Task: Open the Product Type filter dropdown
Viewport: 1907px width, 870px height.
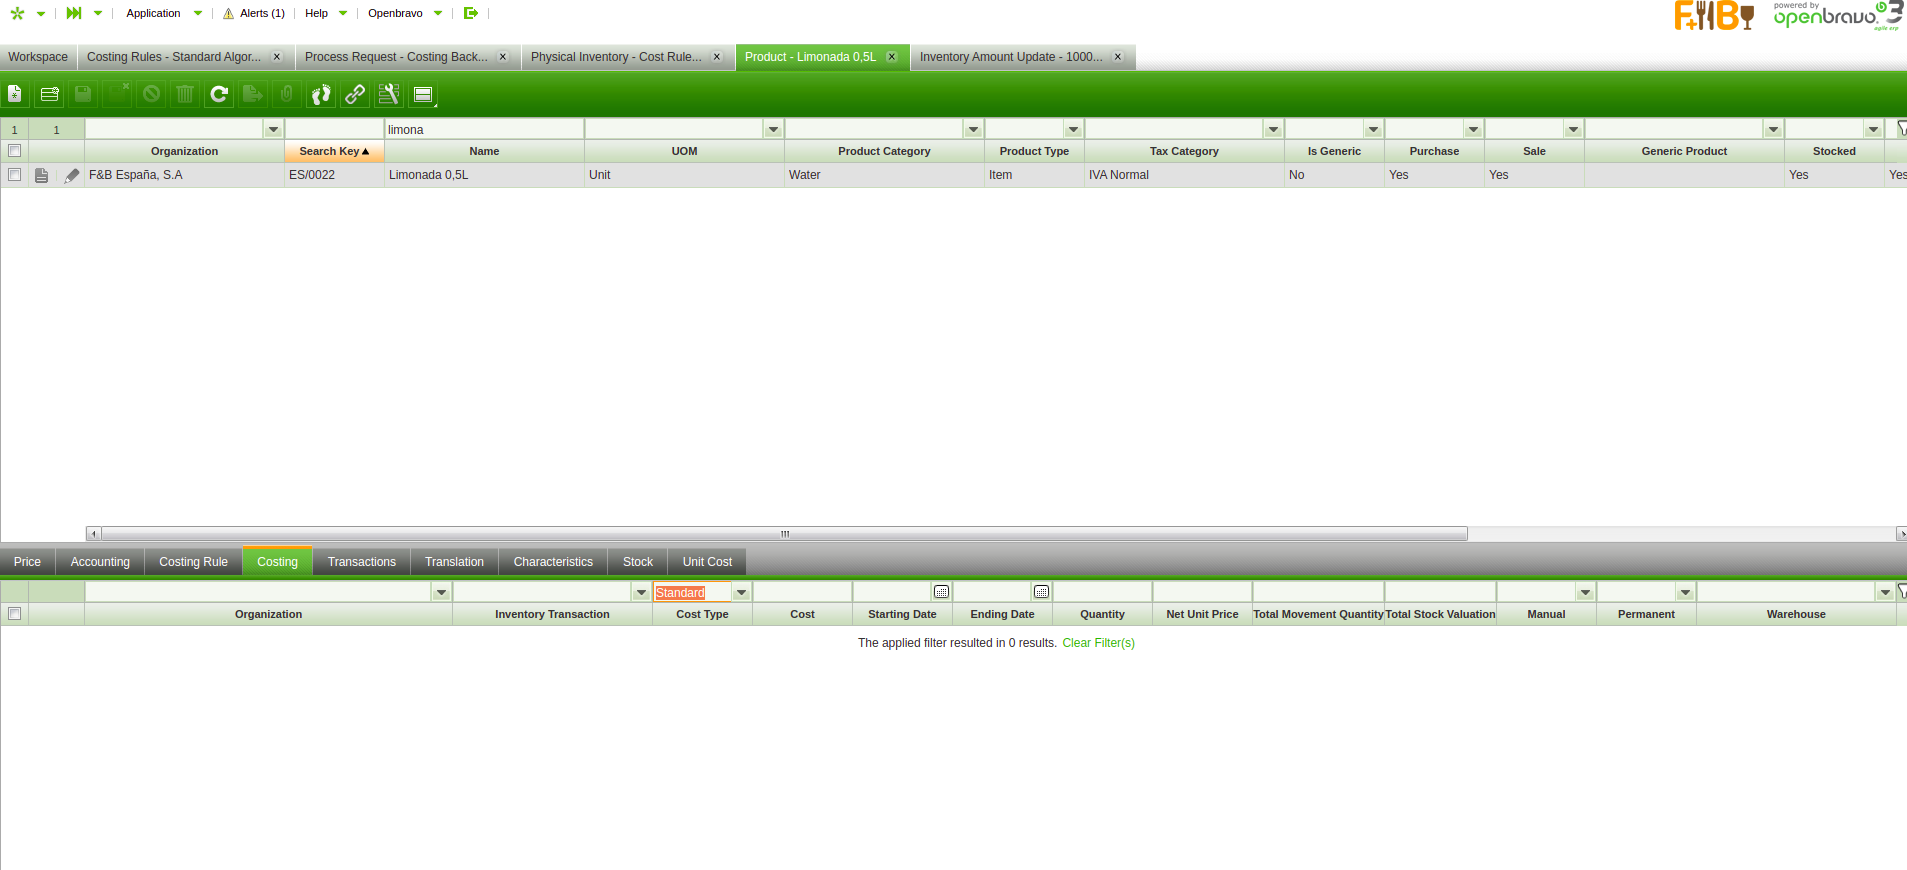Action: pos(1073,129)
